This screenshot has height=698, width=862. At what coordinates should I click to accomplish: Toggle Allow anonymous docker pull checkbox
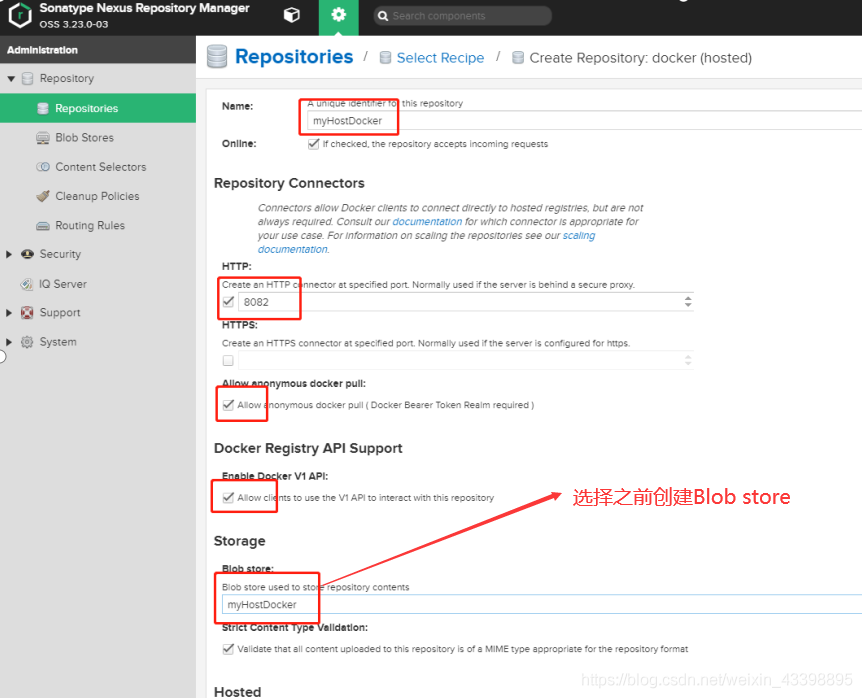[228, 405]
